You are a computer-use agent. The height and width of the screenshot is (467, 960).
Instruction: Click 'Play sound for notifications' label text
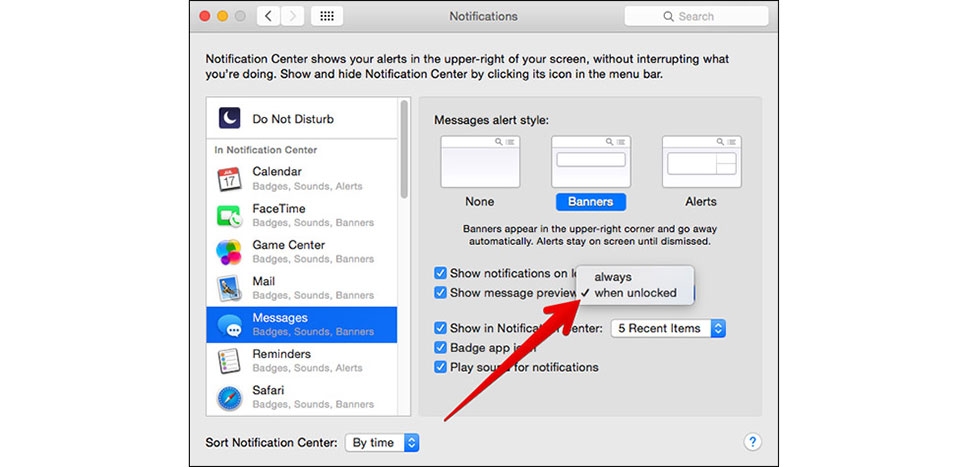pos(524,367)
